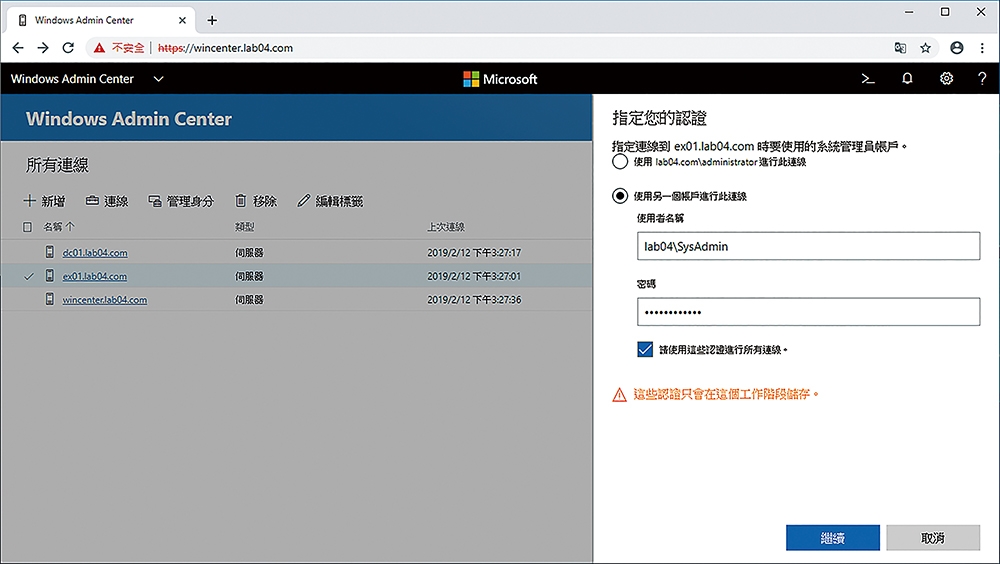Open the page translate icon
Screen dimensions: 1000x564
[901, 48]
